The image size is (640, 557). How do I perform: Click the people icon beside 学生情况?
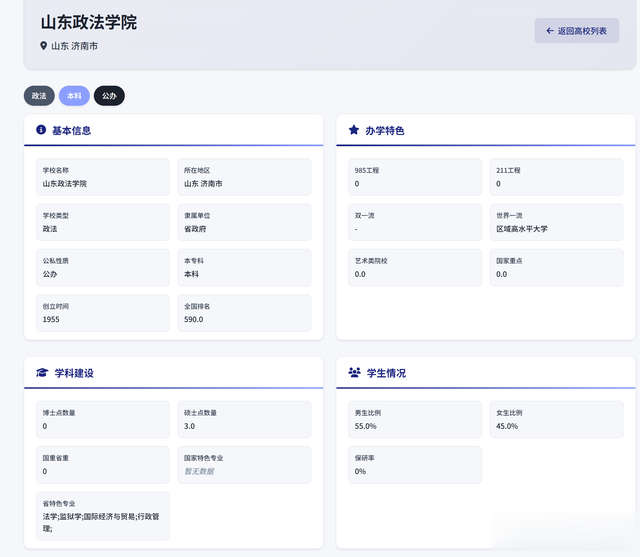pyautogui.click(x=354, y=373)
